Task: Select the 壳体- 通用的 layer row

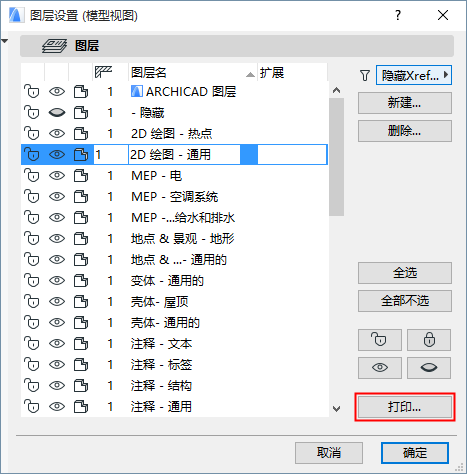Action: (x=174, y=323)
